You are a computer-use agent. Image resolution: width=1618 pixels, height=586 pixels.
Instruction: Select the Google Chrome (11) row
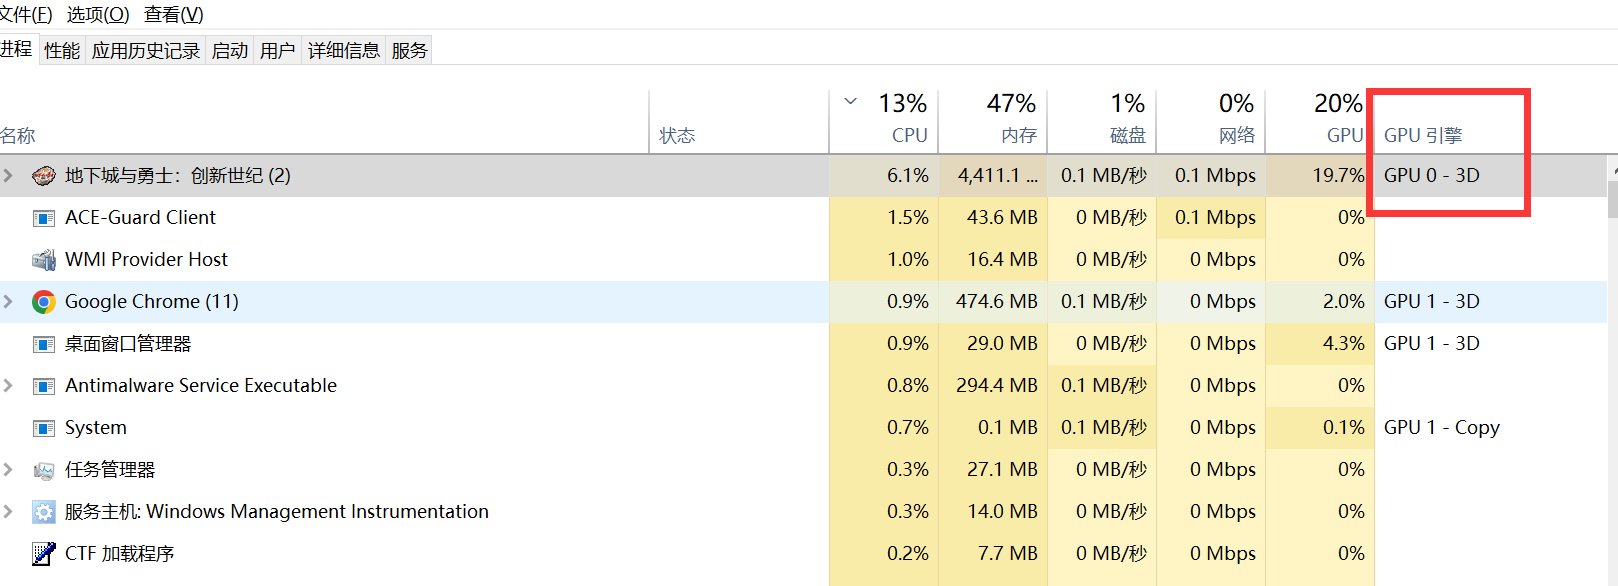click(x=803, y=302)
